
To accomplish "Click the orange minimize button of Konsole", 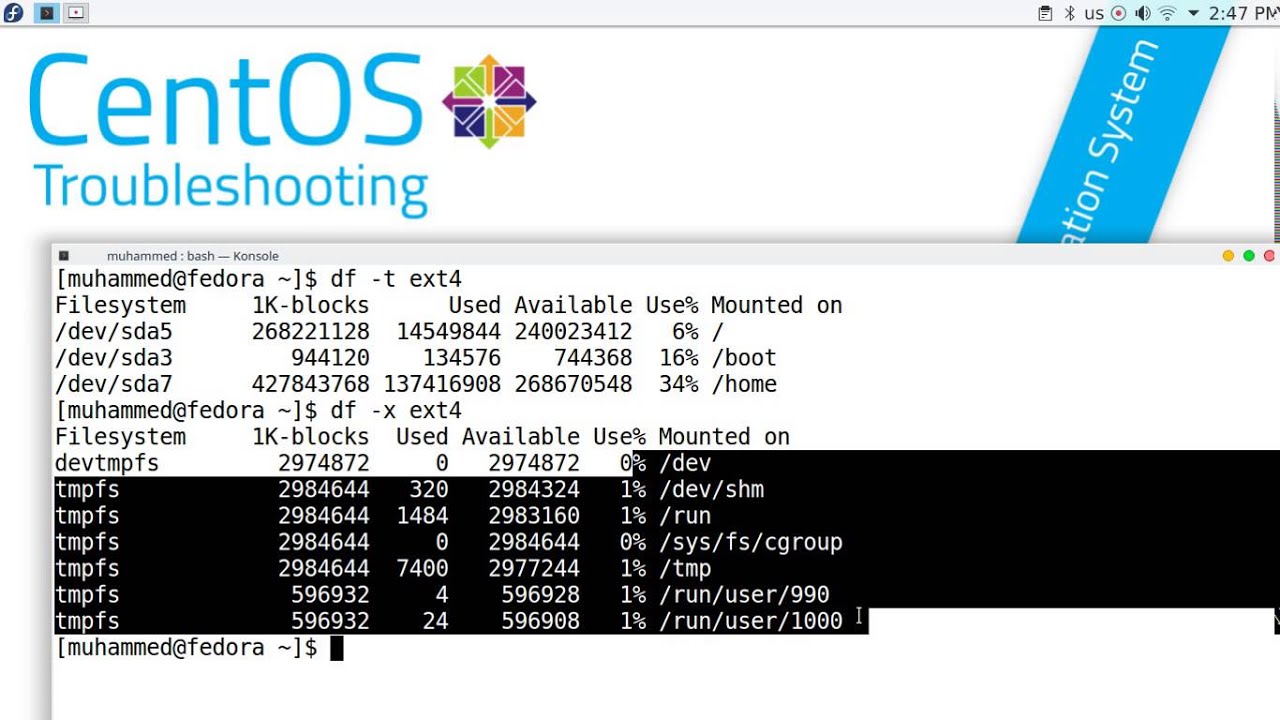I will [x=1228, y=256].
